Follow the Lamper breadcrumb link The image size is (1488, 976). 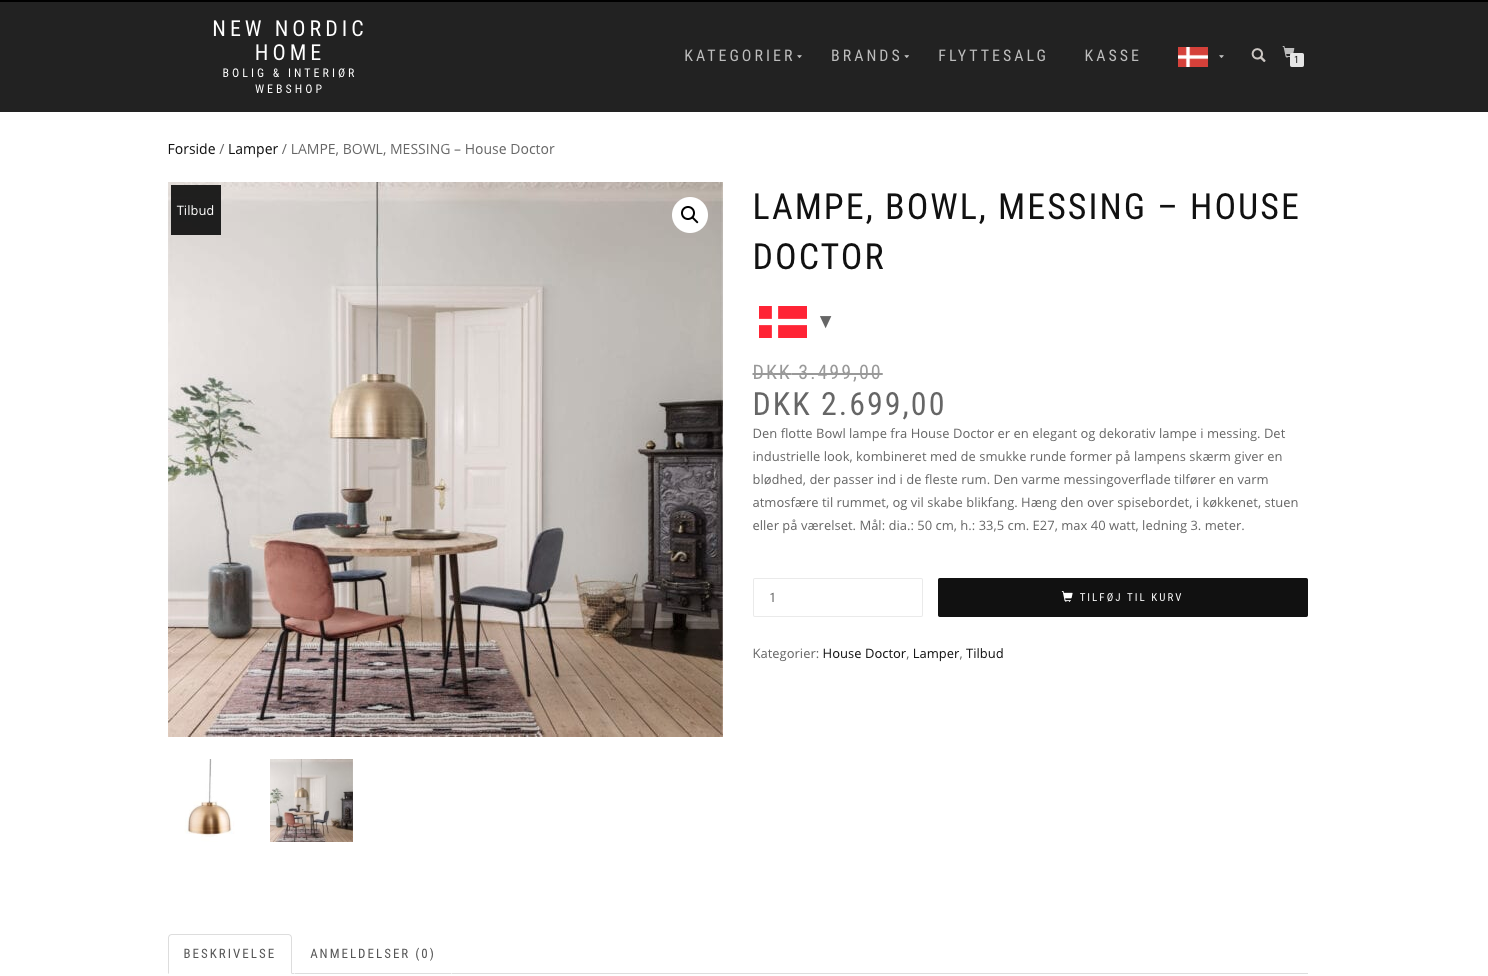point(253,149)
